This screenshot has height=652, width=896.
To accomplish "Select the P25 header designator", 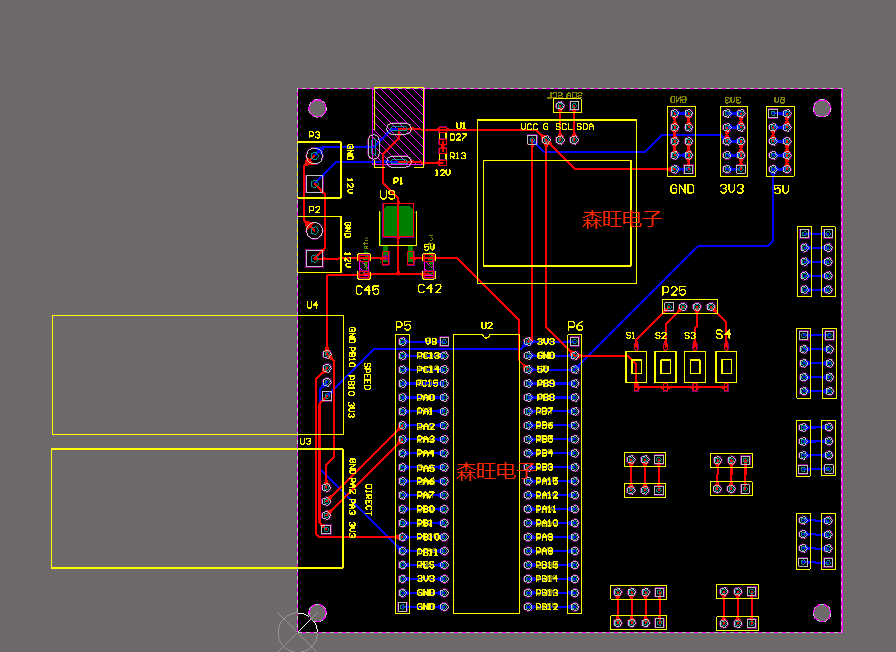I will coord(674,291).
